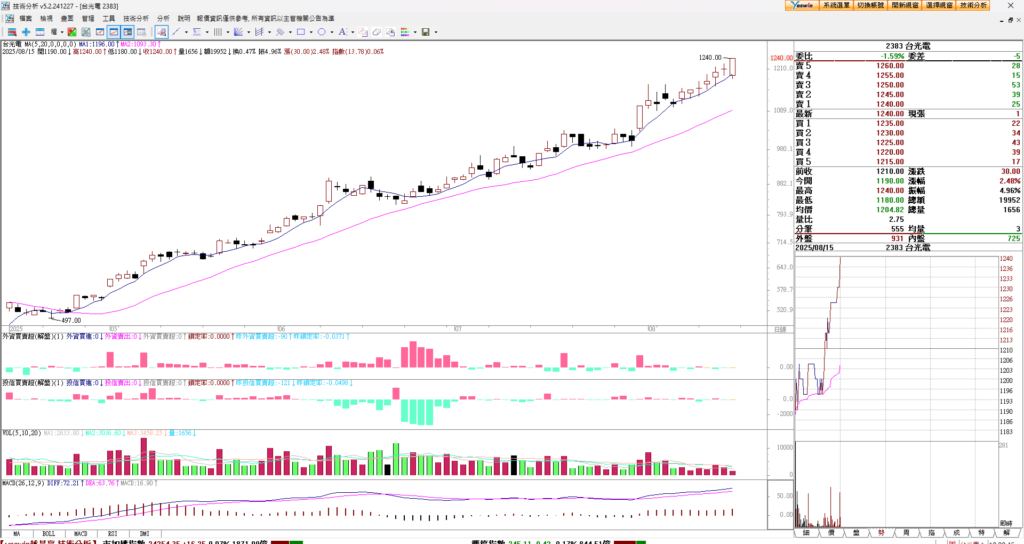Click the sigma-shaped drawing tool icon
Image resolution: width=1024 pixels, height=544 pixels.
click(x=197, y=31)
